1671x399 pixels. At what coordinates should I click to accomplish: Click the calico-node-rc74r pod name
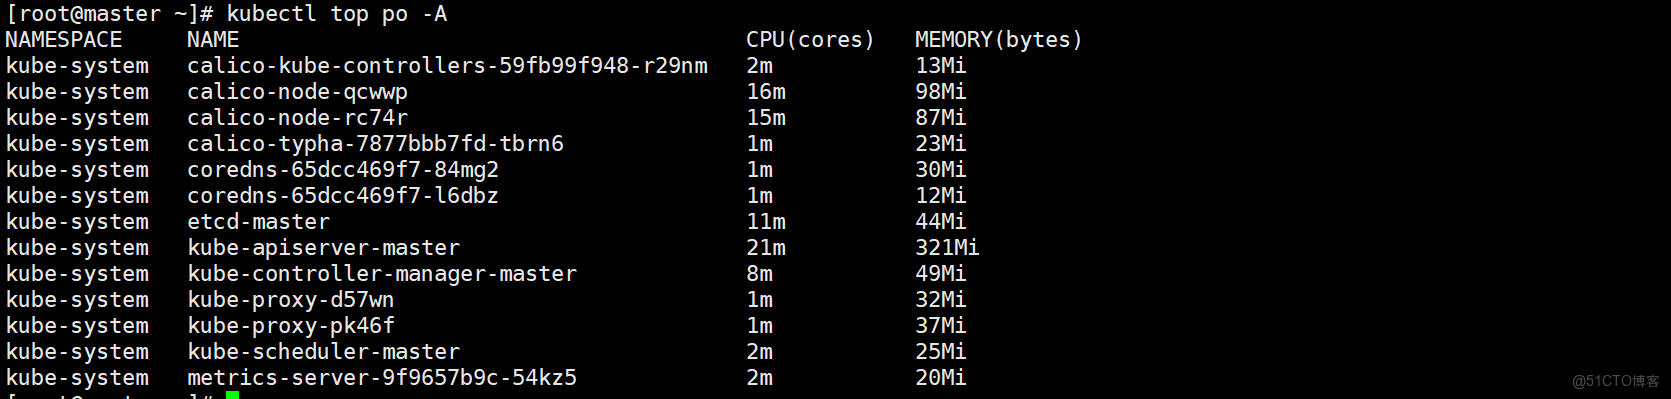(297, 118)
